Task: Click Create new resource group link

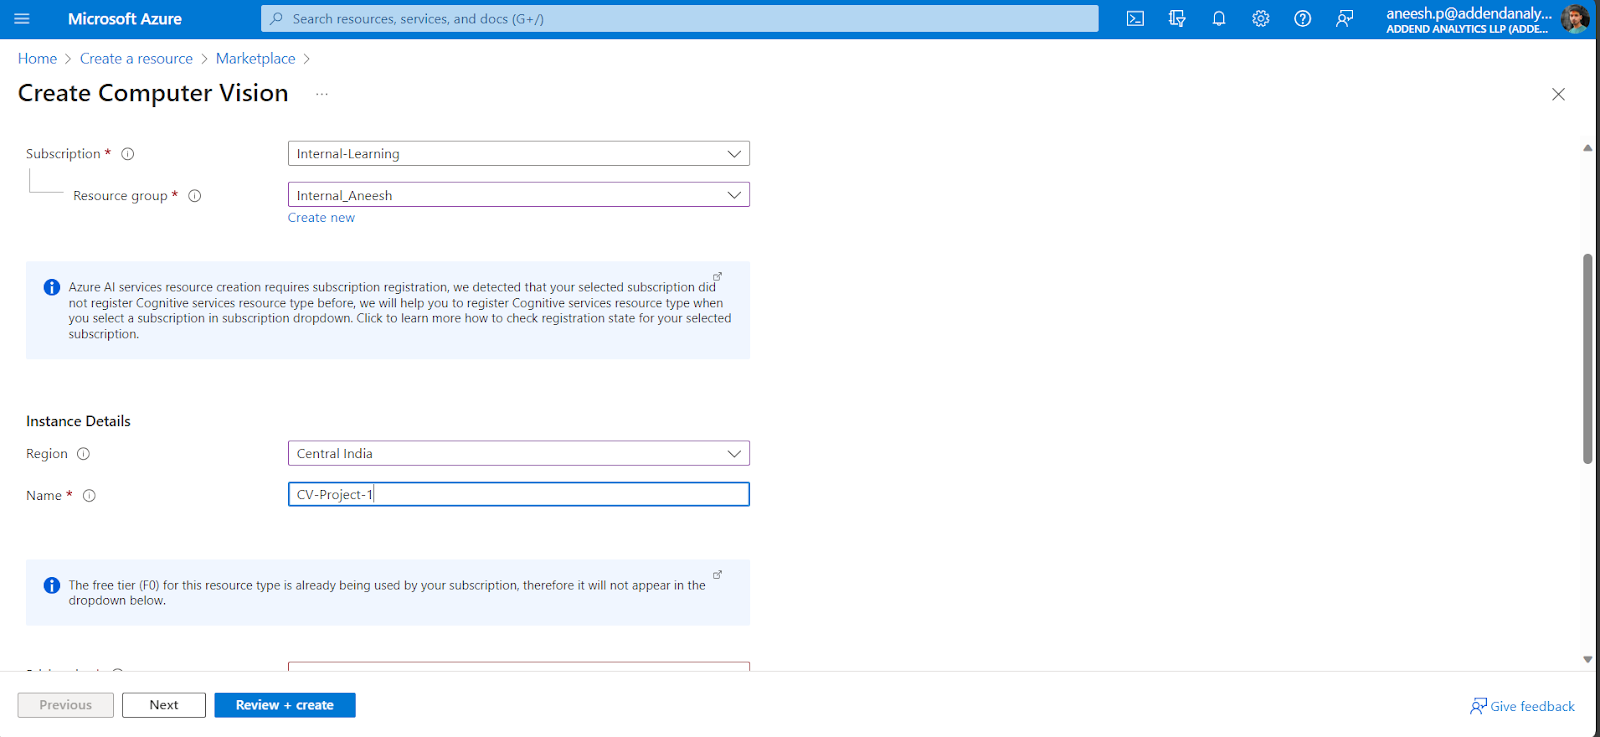Action: pyautogui.click(x=321, y=218)
